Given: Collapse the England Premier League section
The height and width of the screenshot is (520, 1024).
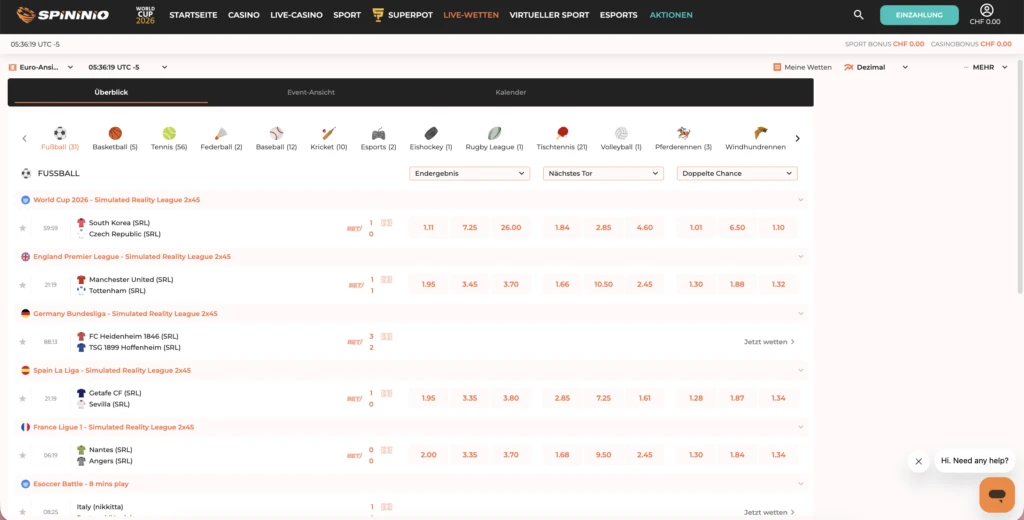Looking at the screenshot, I should click(801, 257).
